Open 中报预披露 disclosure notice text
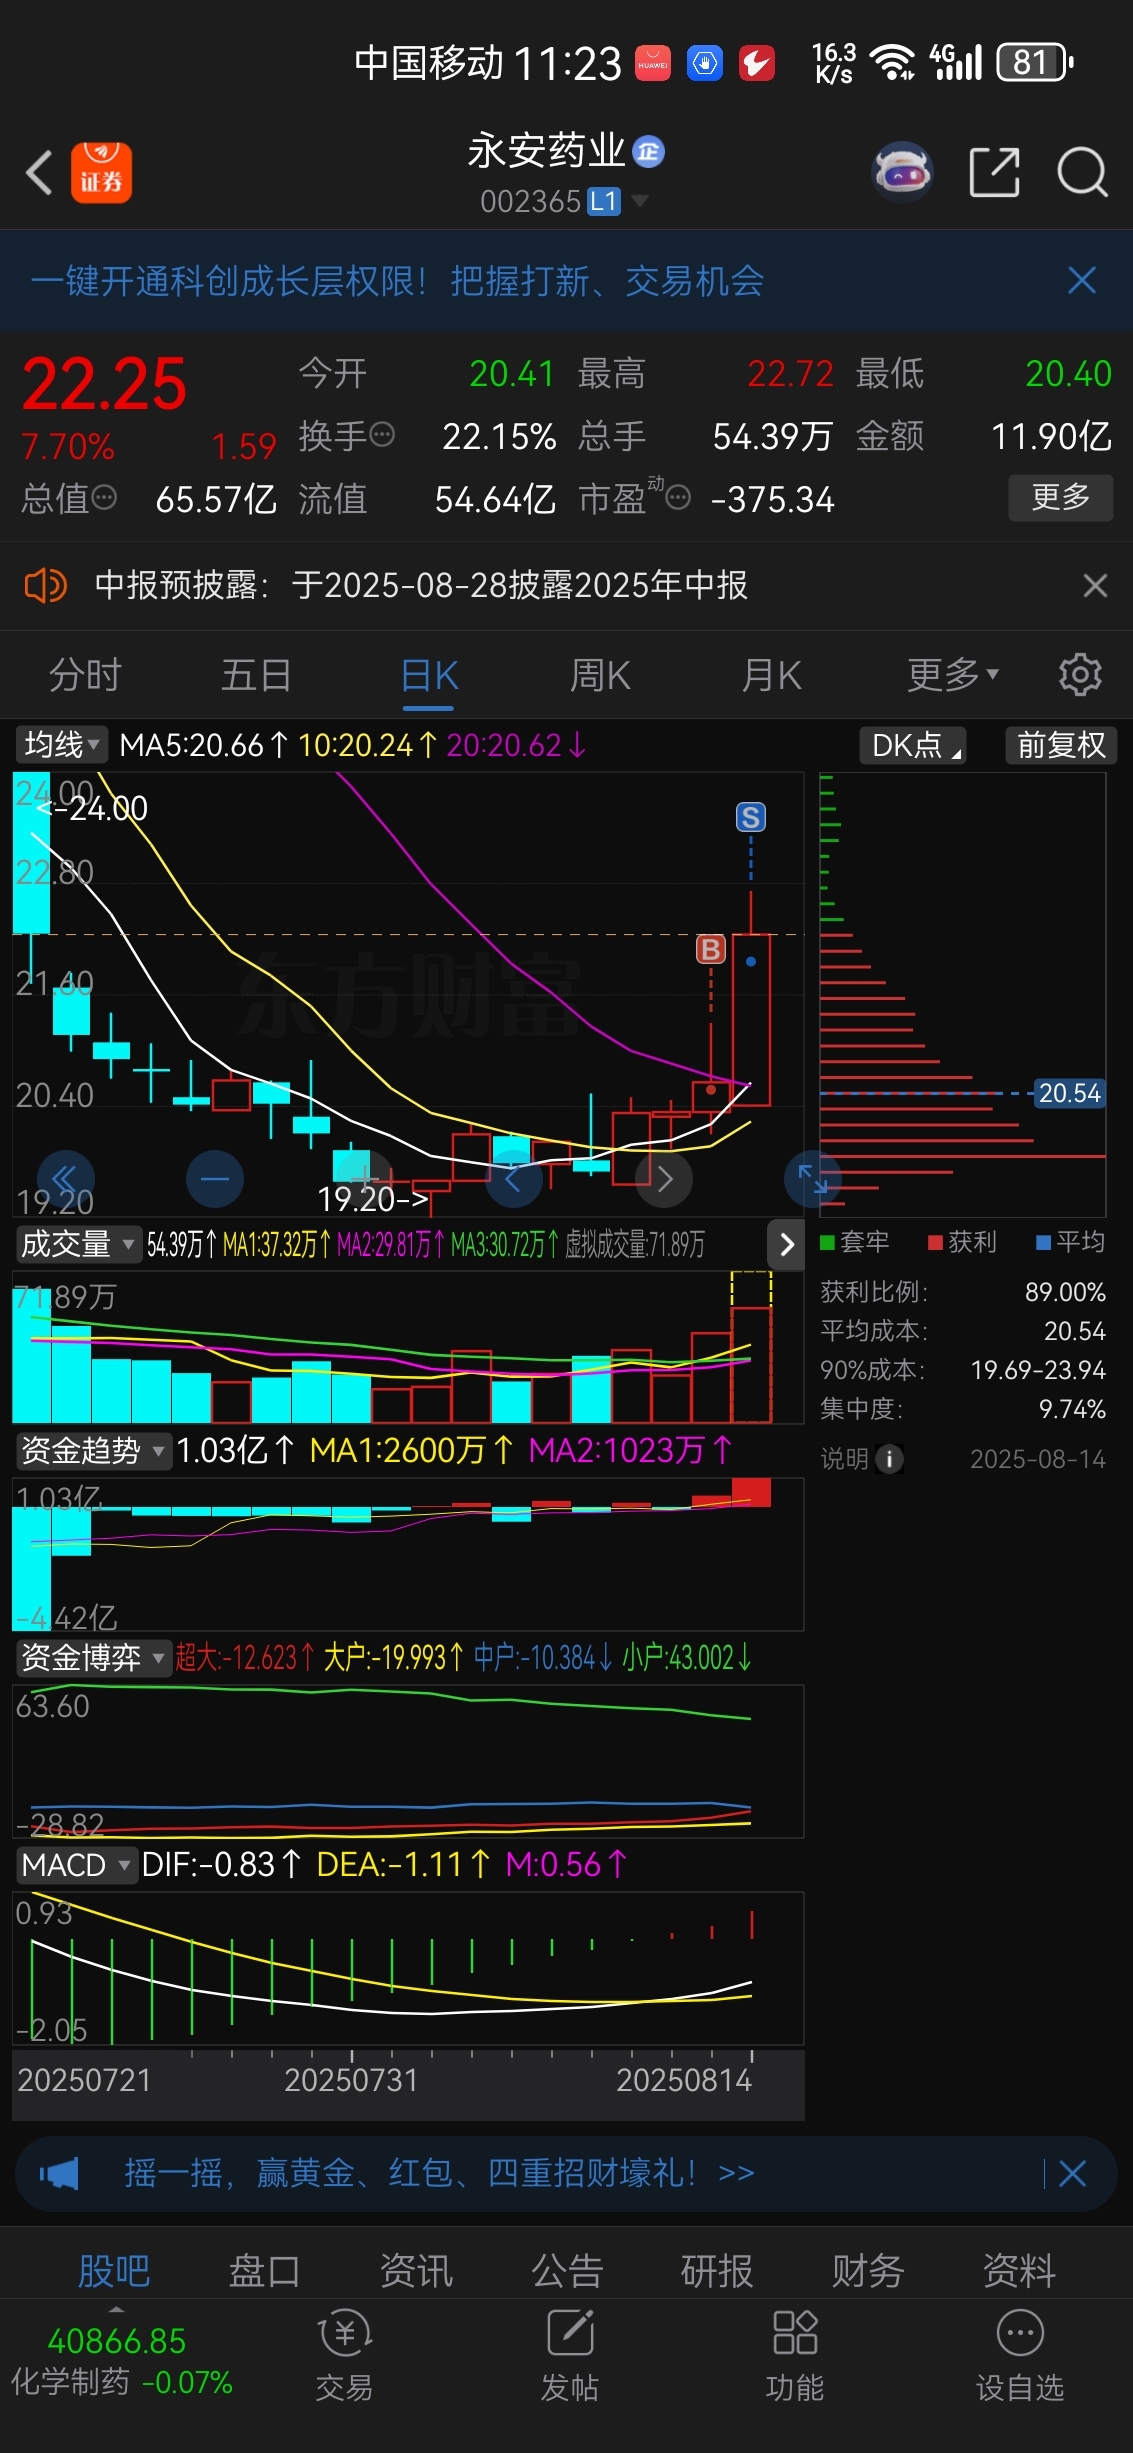The width and height of the screenshot is (1133, 2453). 421,585
